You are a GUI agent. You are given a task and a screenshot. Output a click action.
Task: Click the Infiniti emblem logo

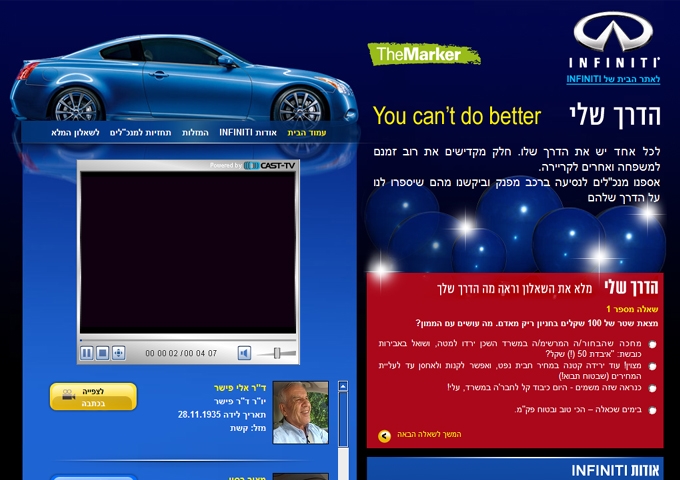coord(613,31)
